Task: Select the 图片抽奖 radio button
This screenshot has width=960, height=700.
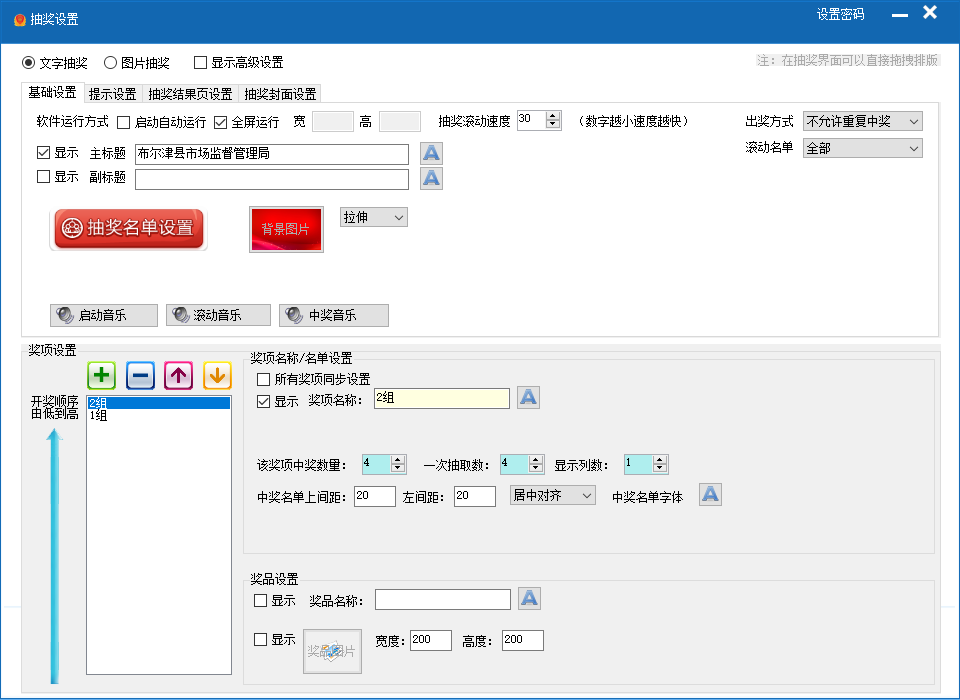Action: [x=111, y=62]
